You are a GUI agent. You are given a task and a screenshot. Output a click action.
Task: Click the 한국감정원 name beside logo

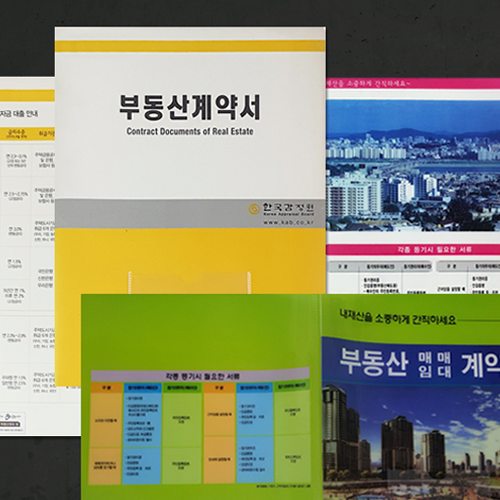(288, 207)
